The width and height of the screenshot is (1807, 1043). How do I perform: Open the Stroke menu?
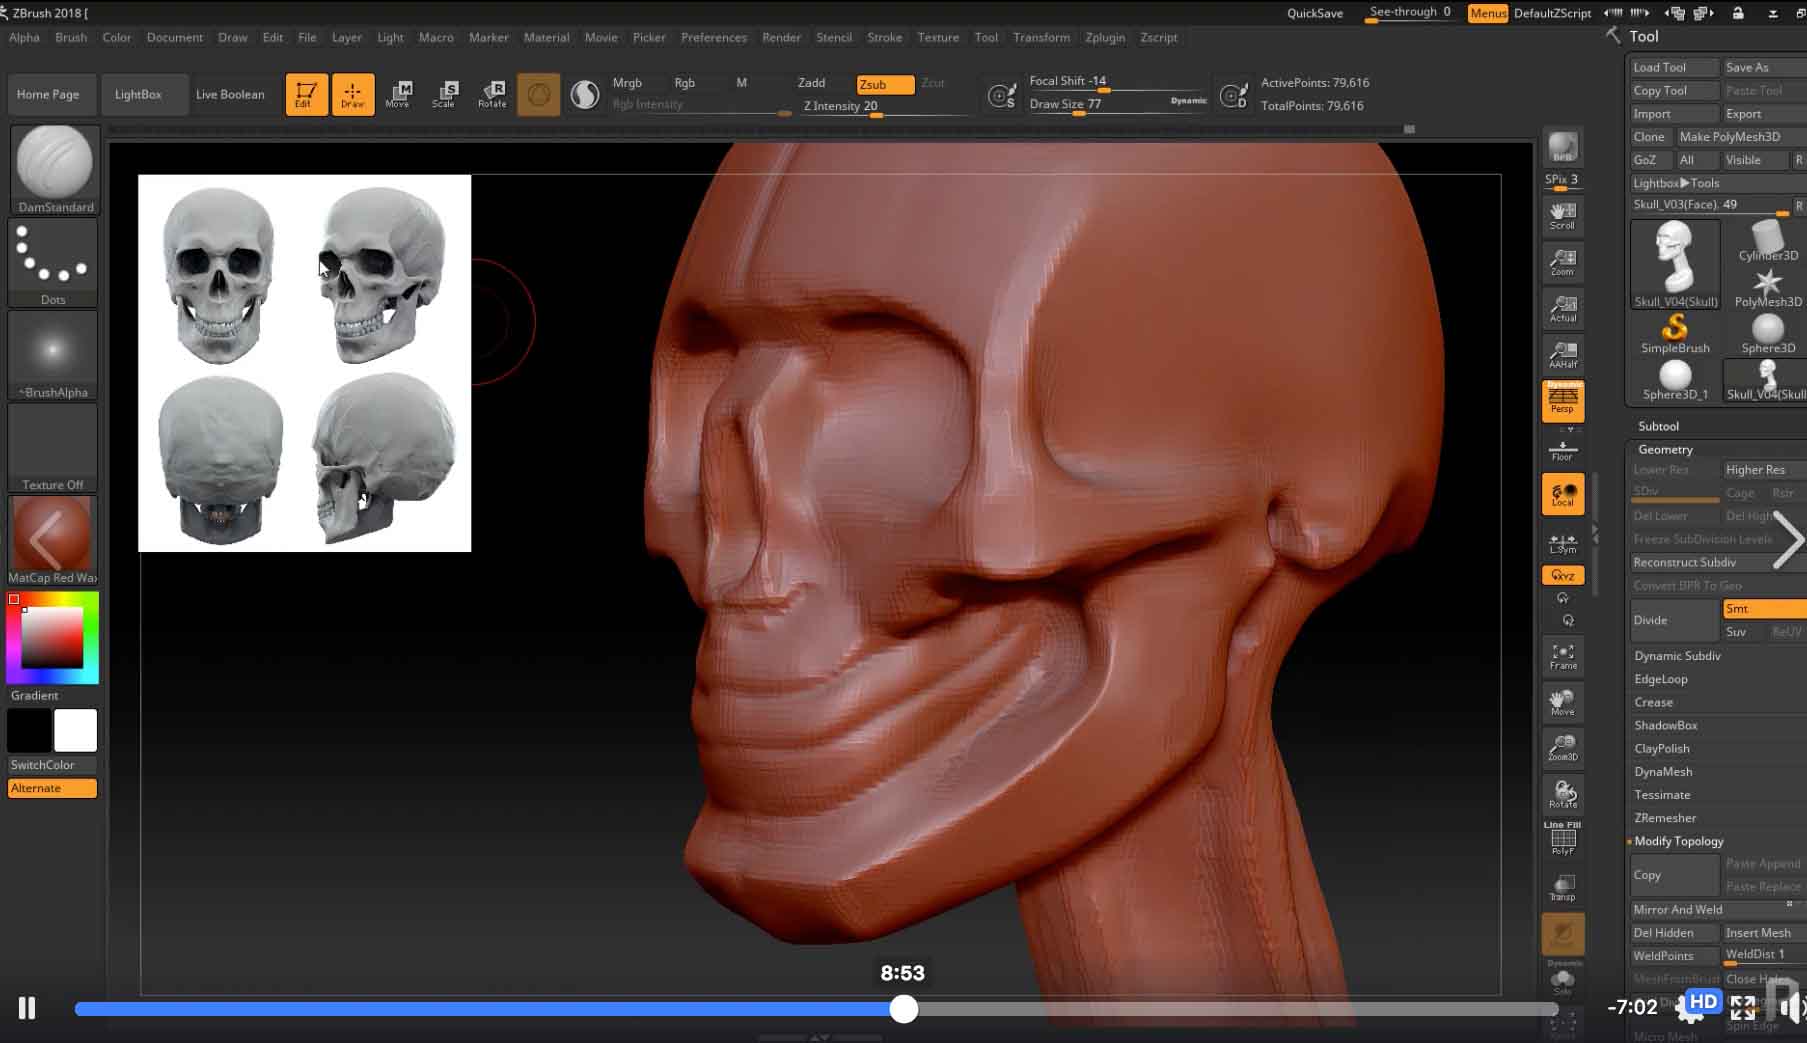coord(884,37)
